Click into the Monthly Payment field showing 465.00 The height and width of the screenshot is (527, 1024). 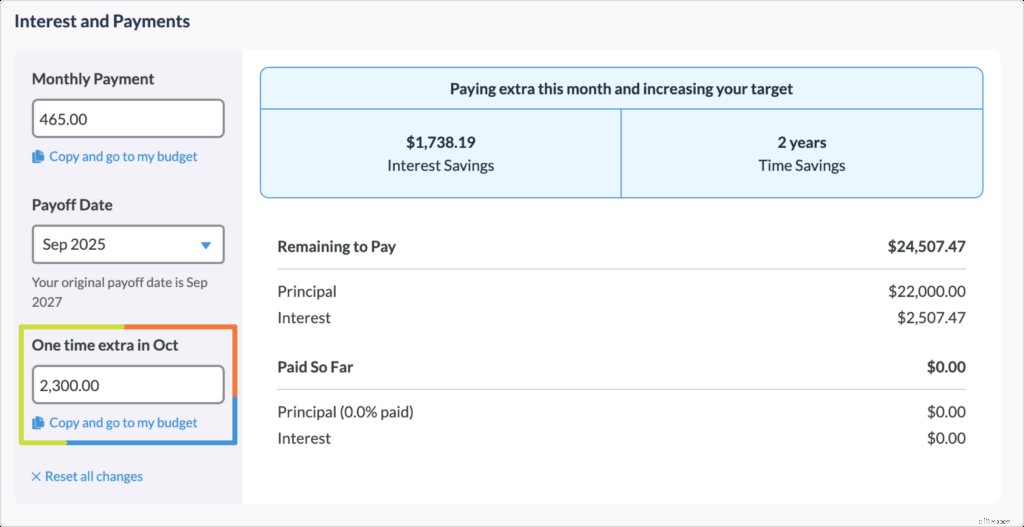pos(127,119)
